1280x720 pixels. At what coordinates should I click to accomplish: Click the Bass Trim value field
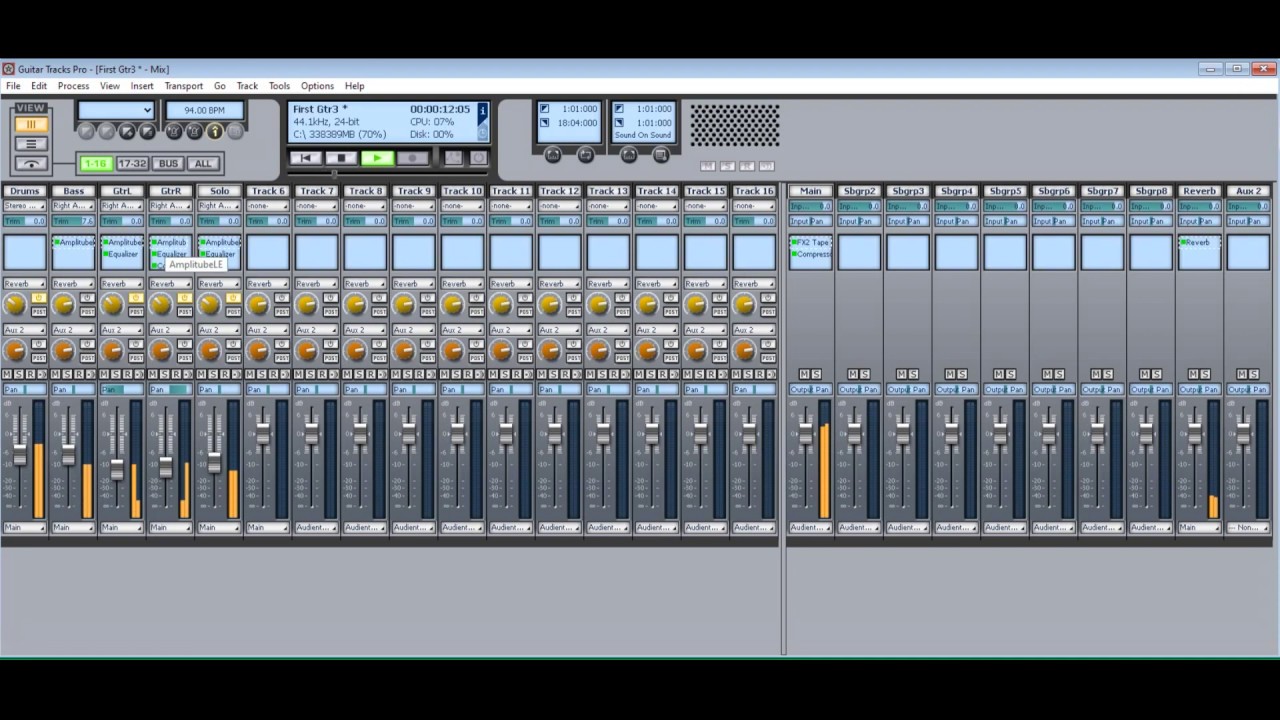click(73, 221)
